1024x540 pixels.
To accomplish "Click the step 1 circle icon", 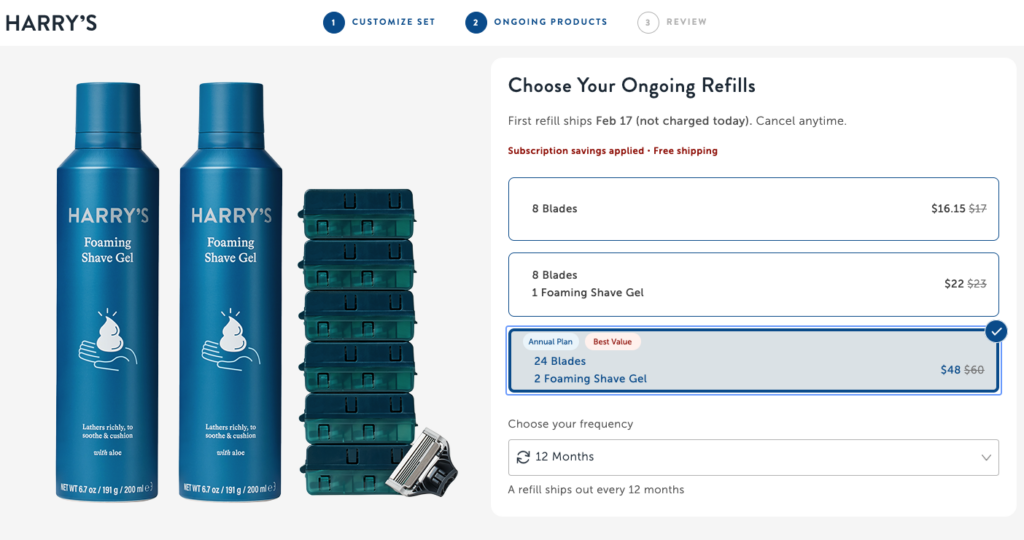I will pyautogui.click(x=334, y=22).
